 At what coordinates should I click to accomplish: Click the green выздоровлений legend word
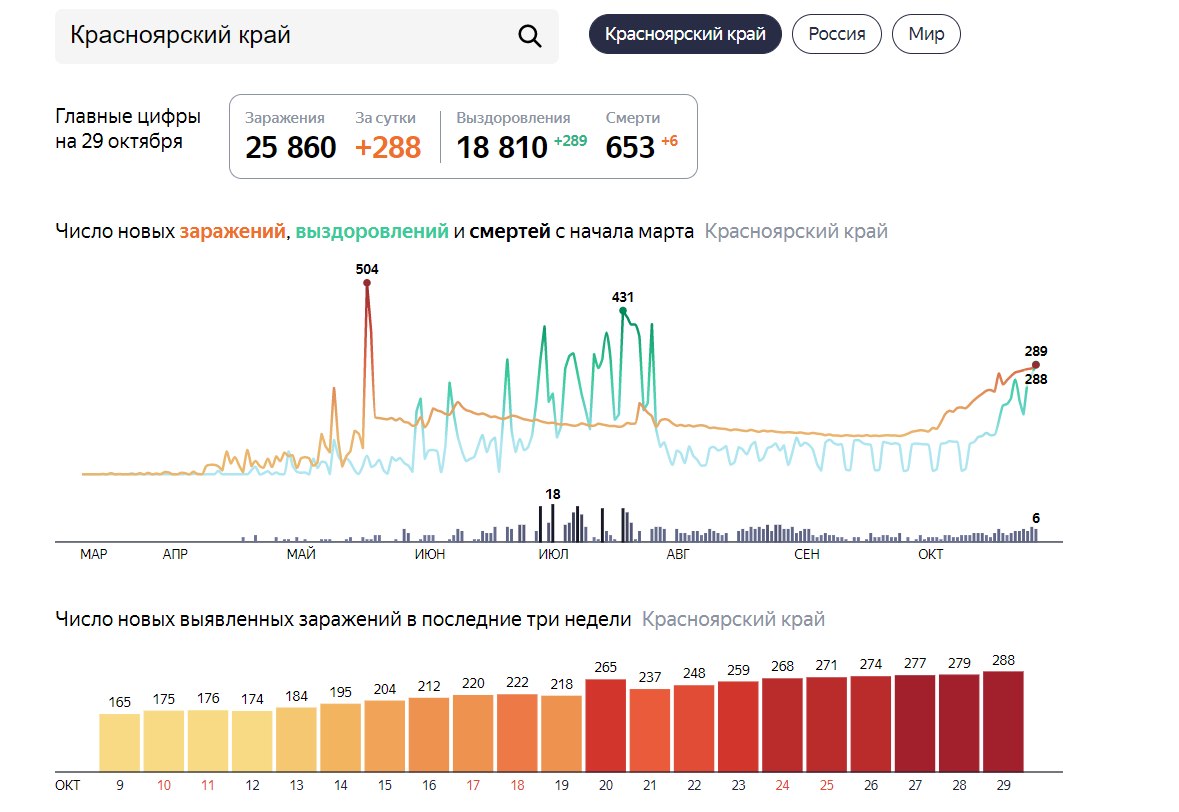[x=372, y=232]
